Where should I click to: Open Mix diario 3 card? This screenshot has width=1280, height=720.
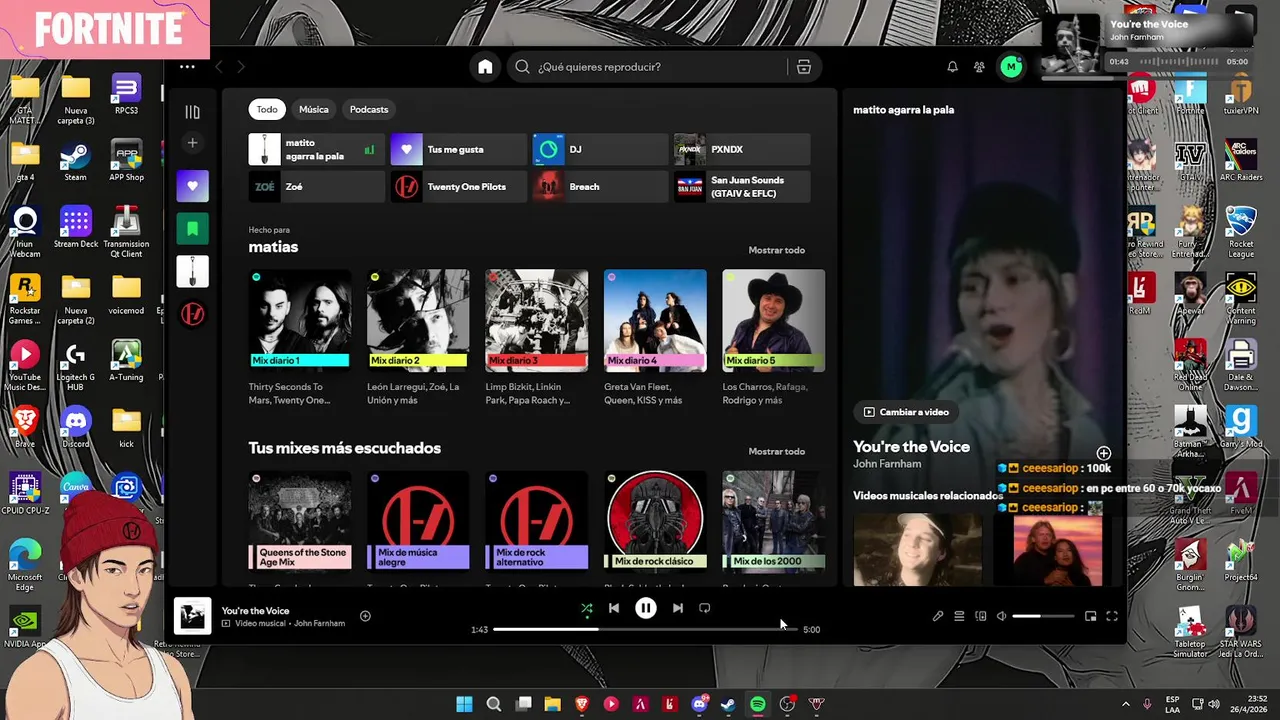(537, 337)
